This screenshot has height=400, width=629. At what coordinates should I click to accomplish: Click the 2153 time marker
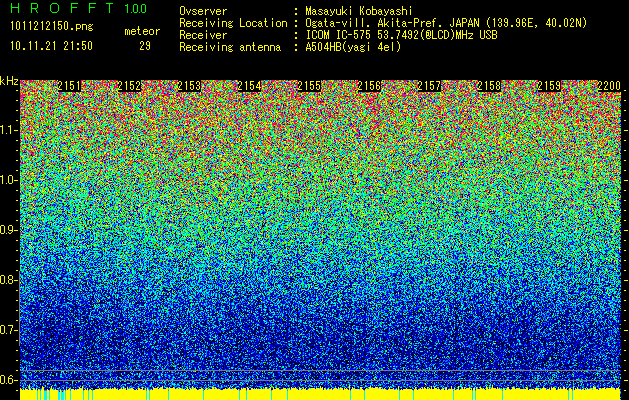coord(189,86)
